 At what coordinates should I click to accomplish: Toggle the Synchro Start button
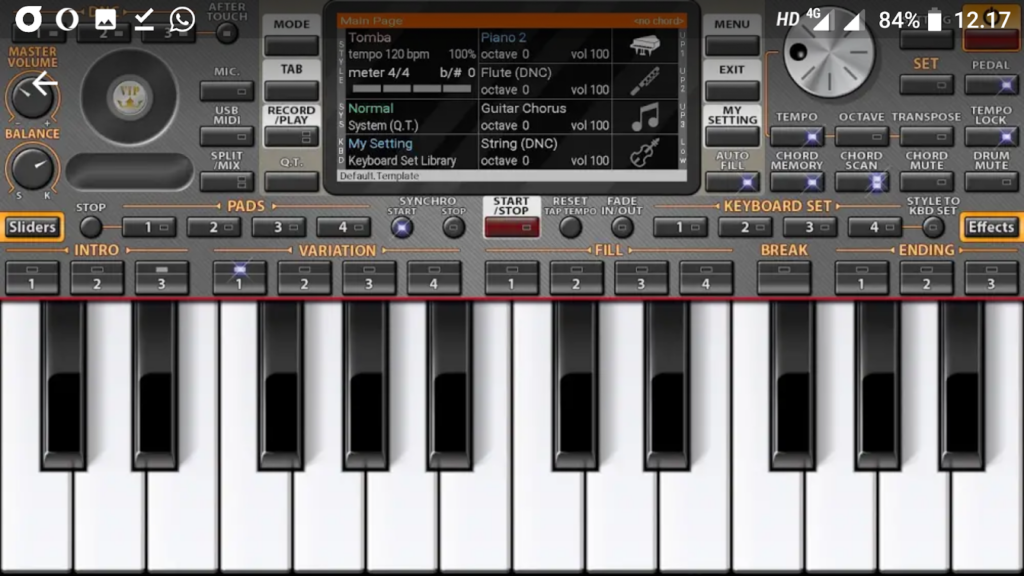pos(402,227)
